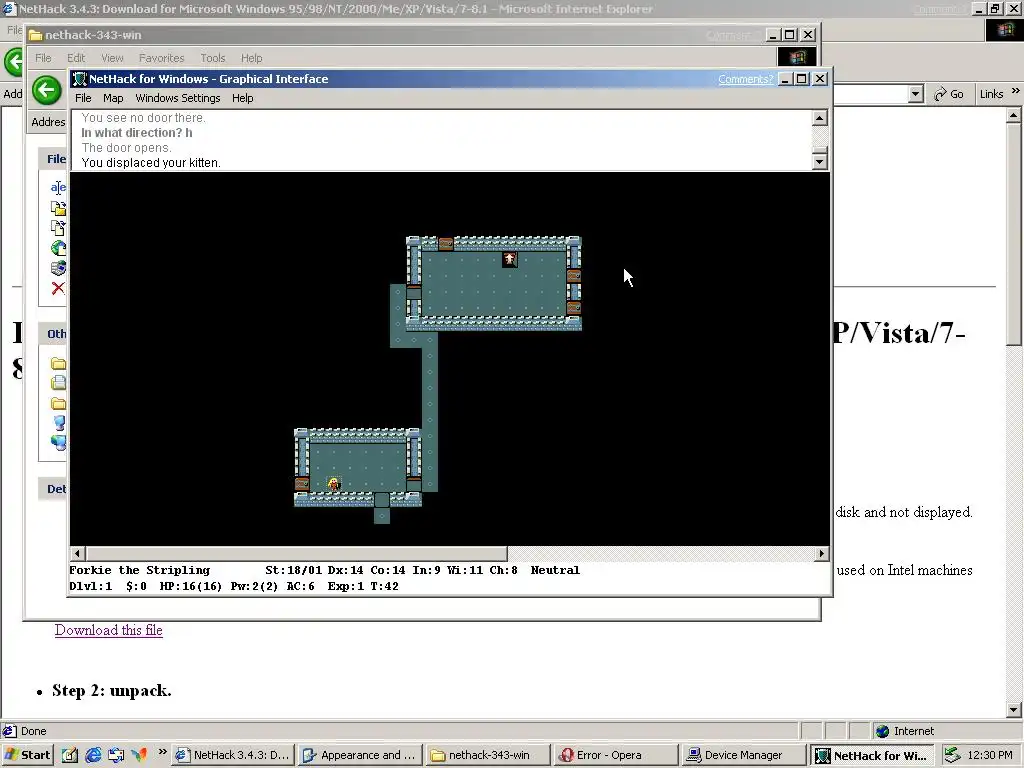Switch to Error - Opera taskbar button

coord(616,755)
